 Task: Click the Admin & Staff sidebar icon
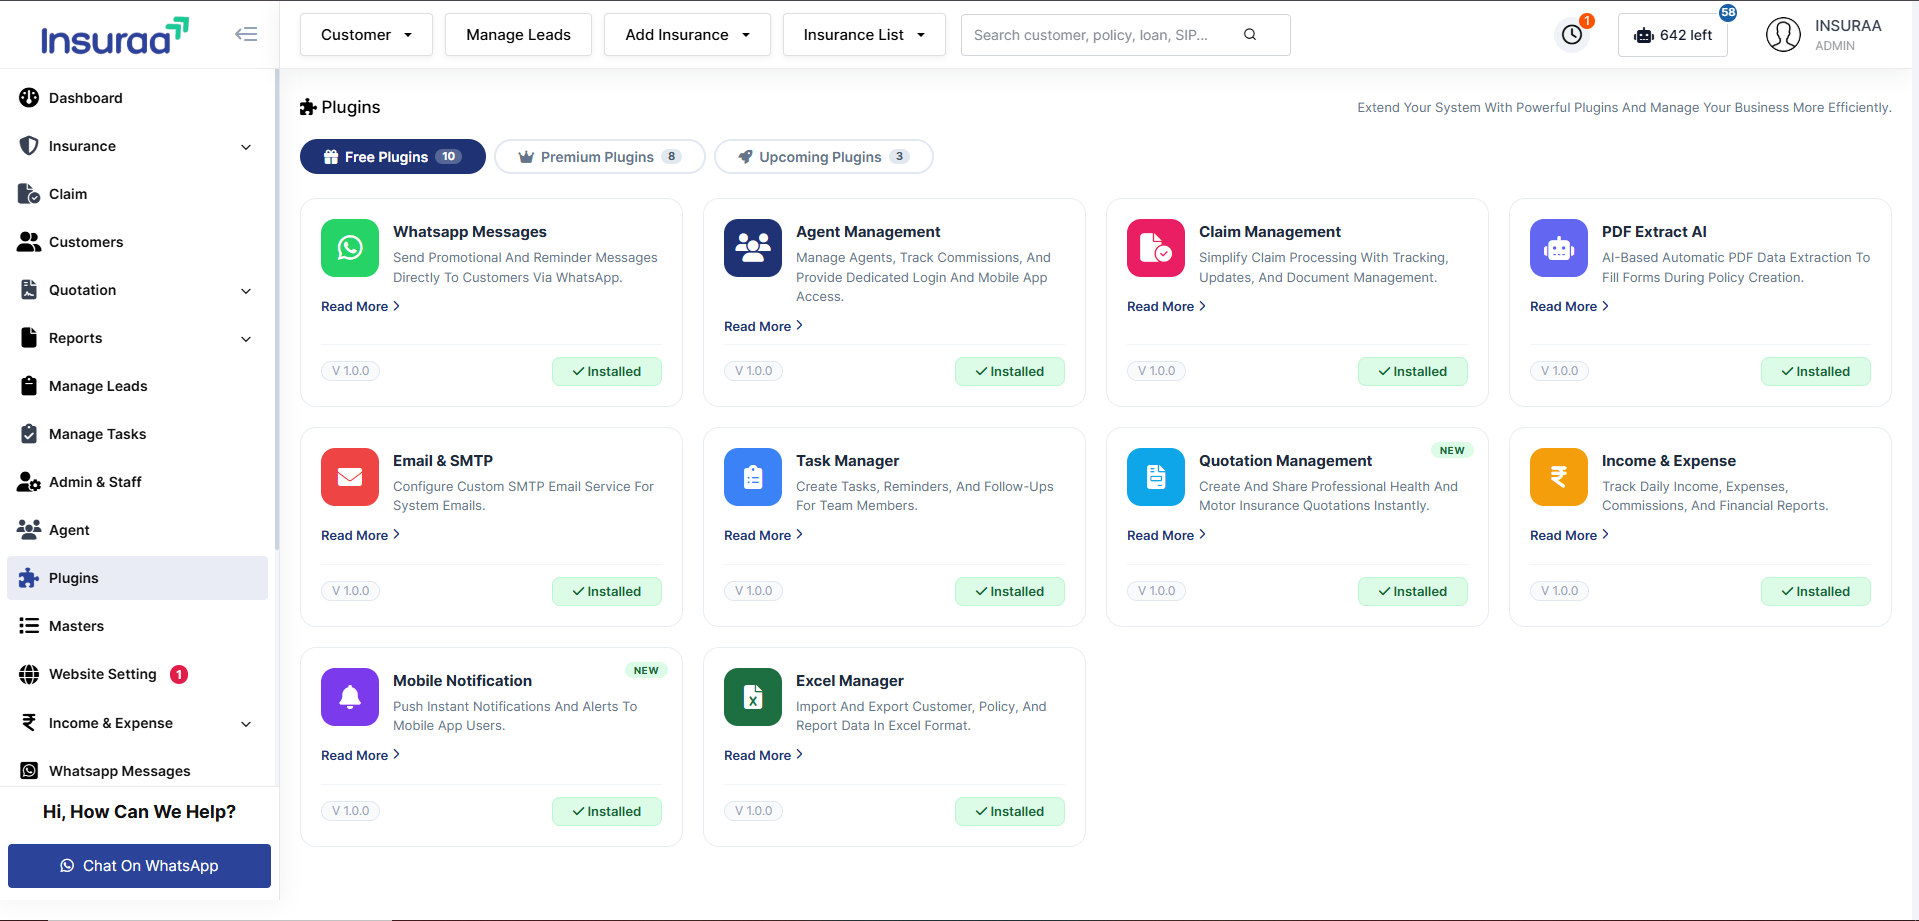[x=29, y=482]
